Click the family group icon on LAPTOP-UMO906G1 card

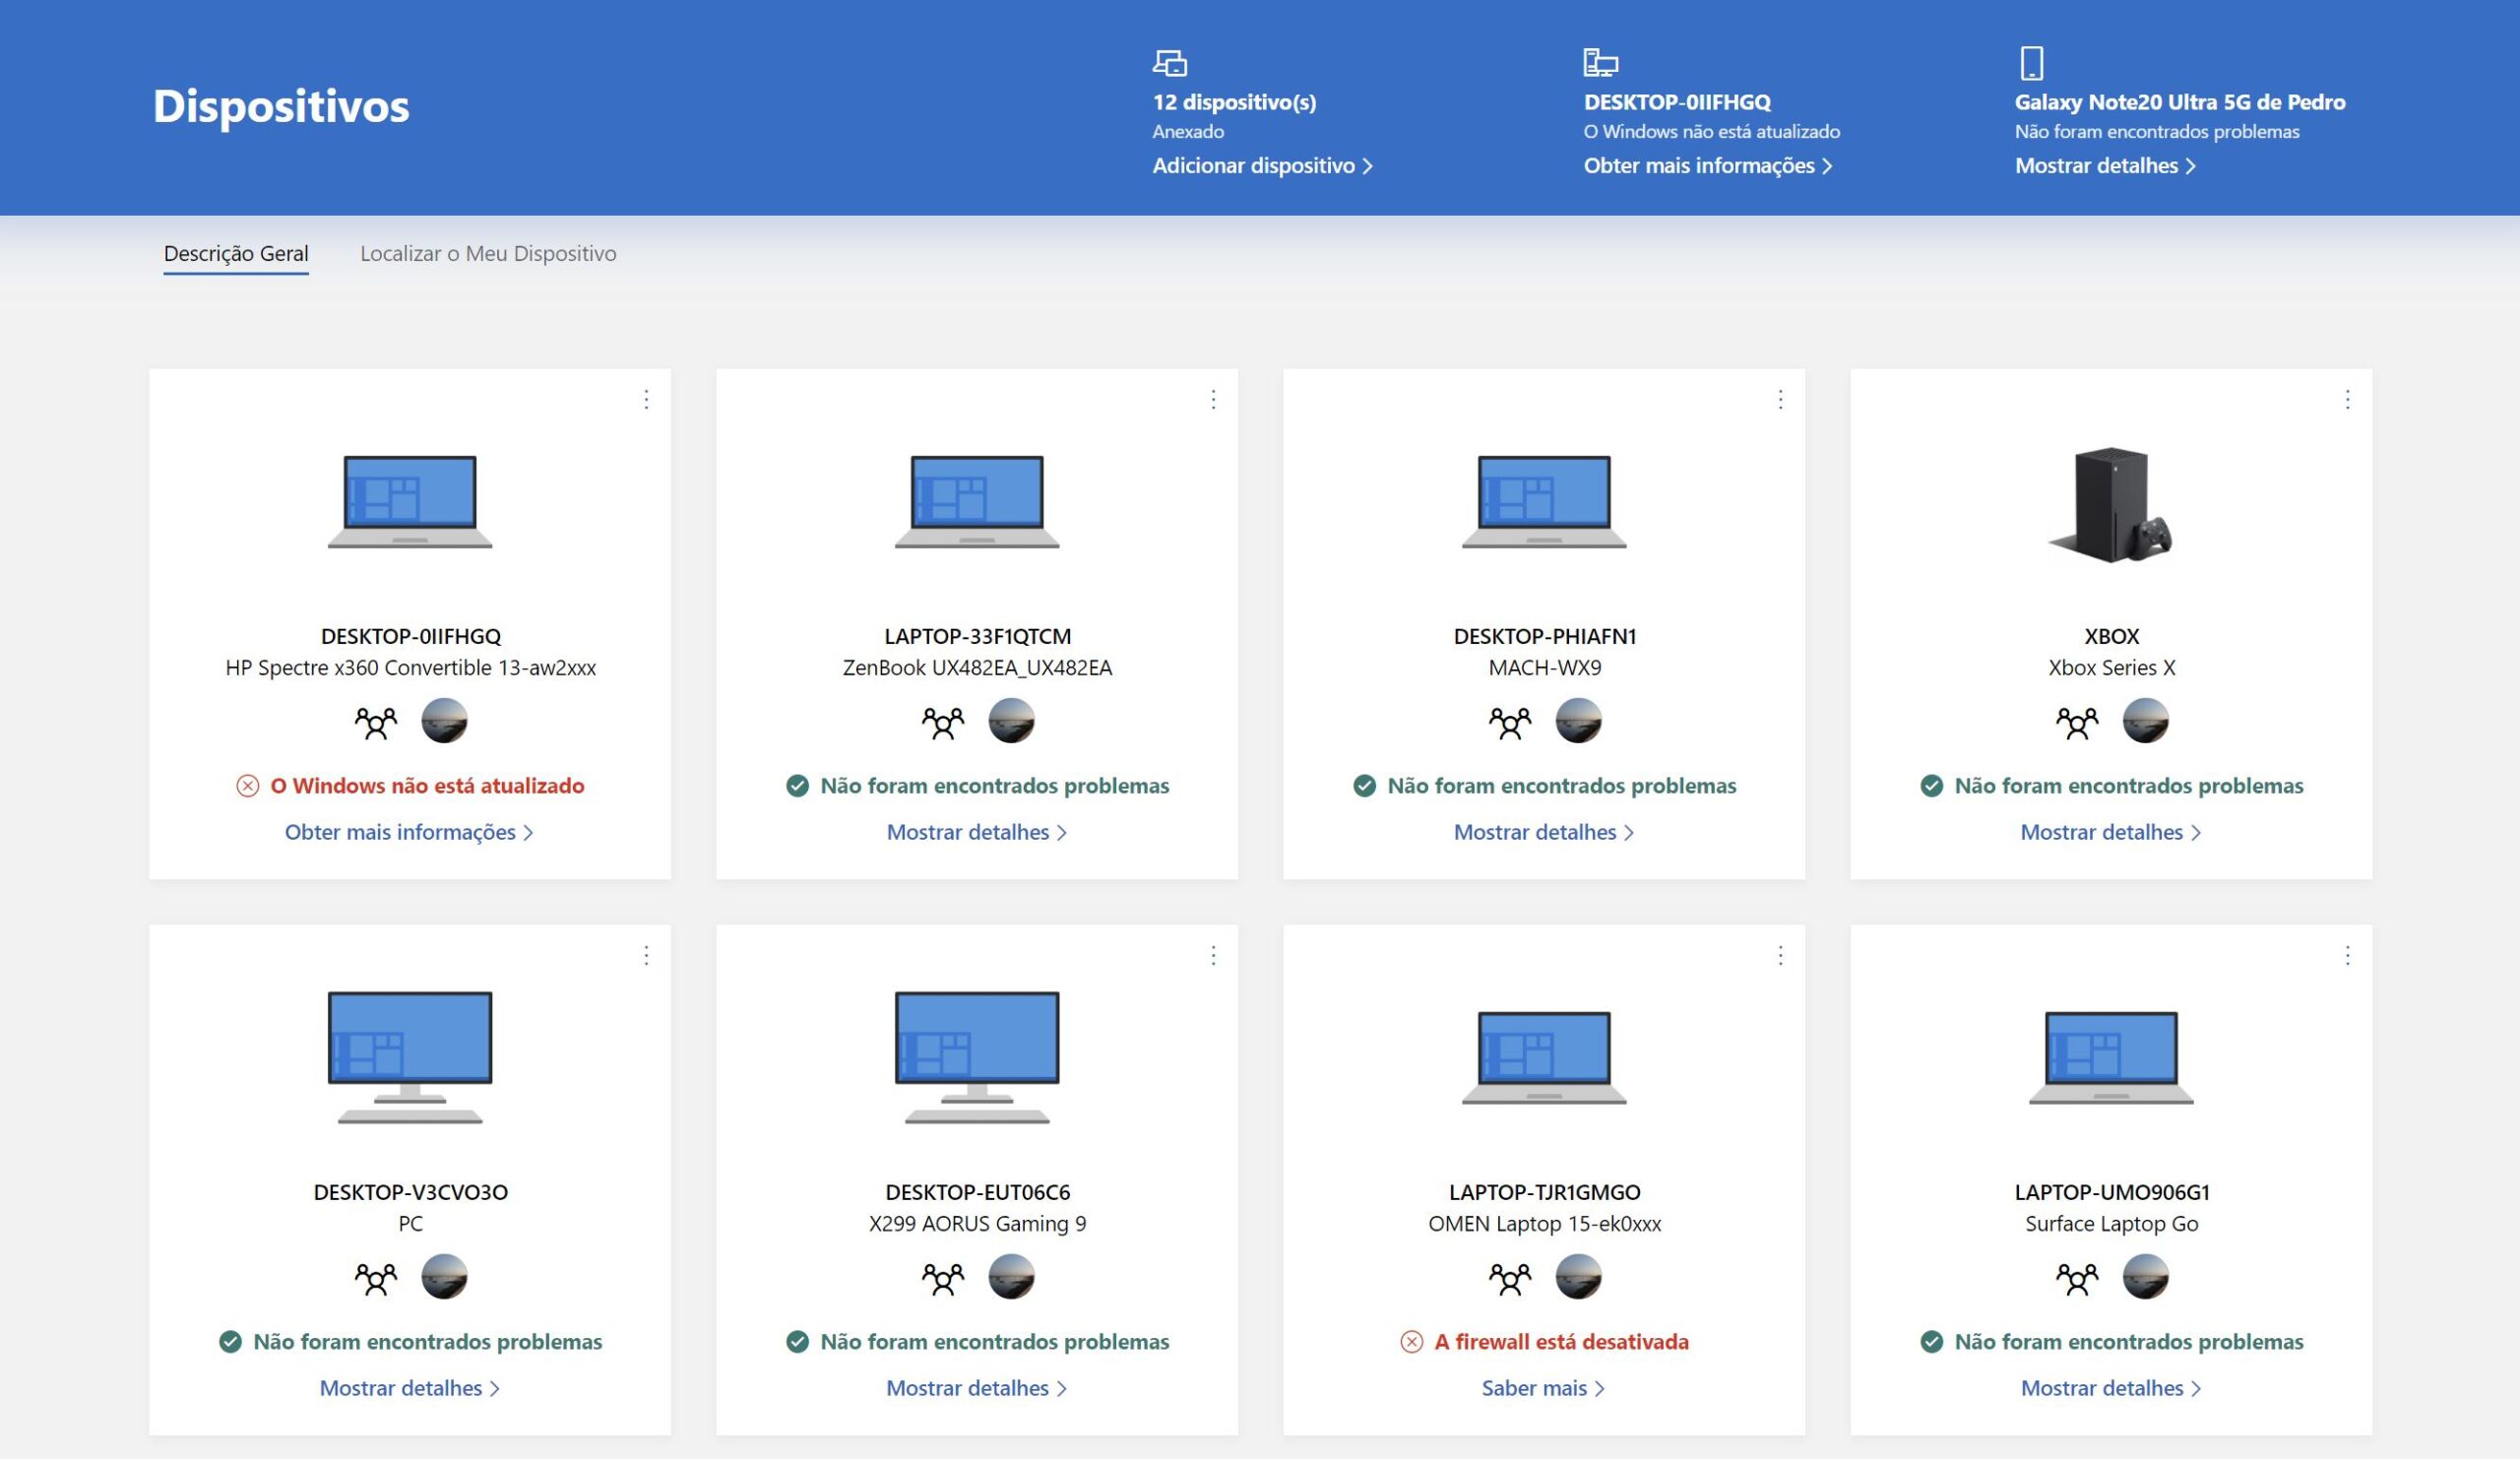click(2077, 1278)
